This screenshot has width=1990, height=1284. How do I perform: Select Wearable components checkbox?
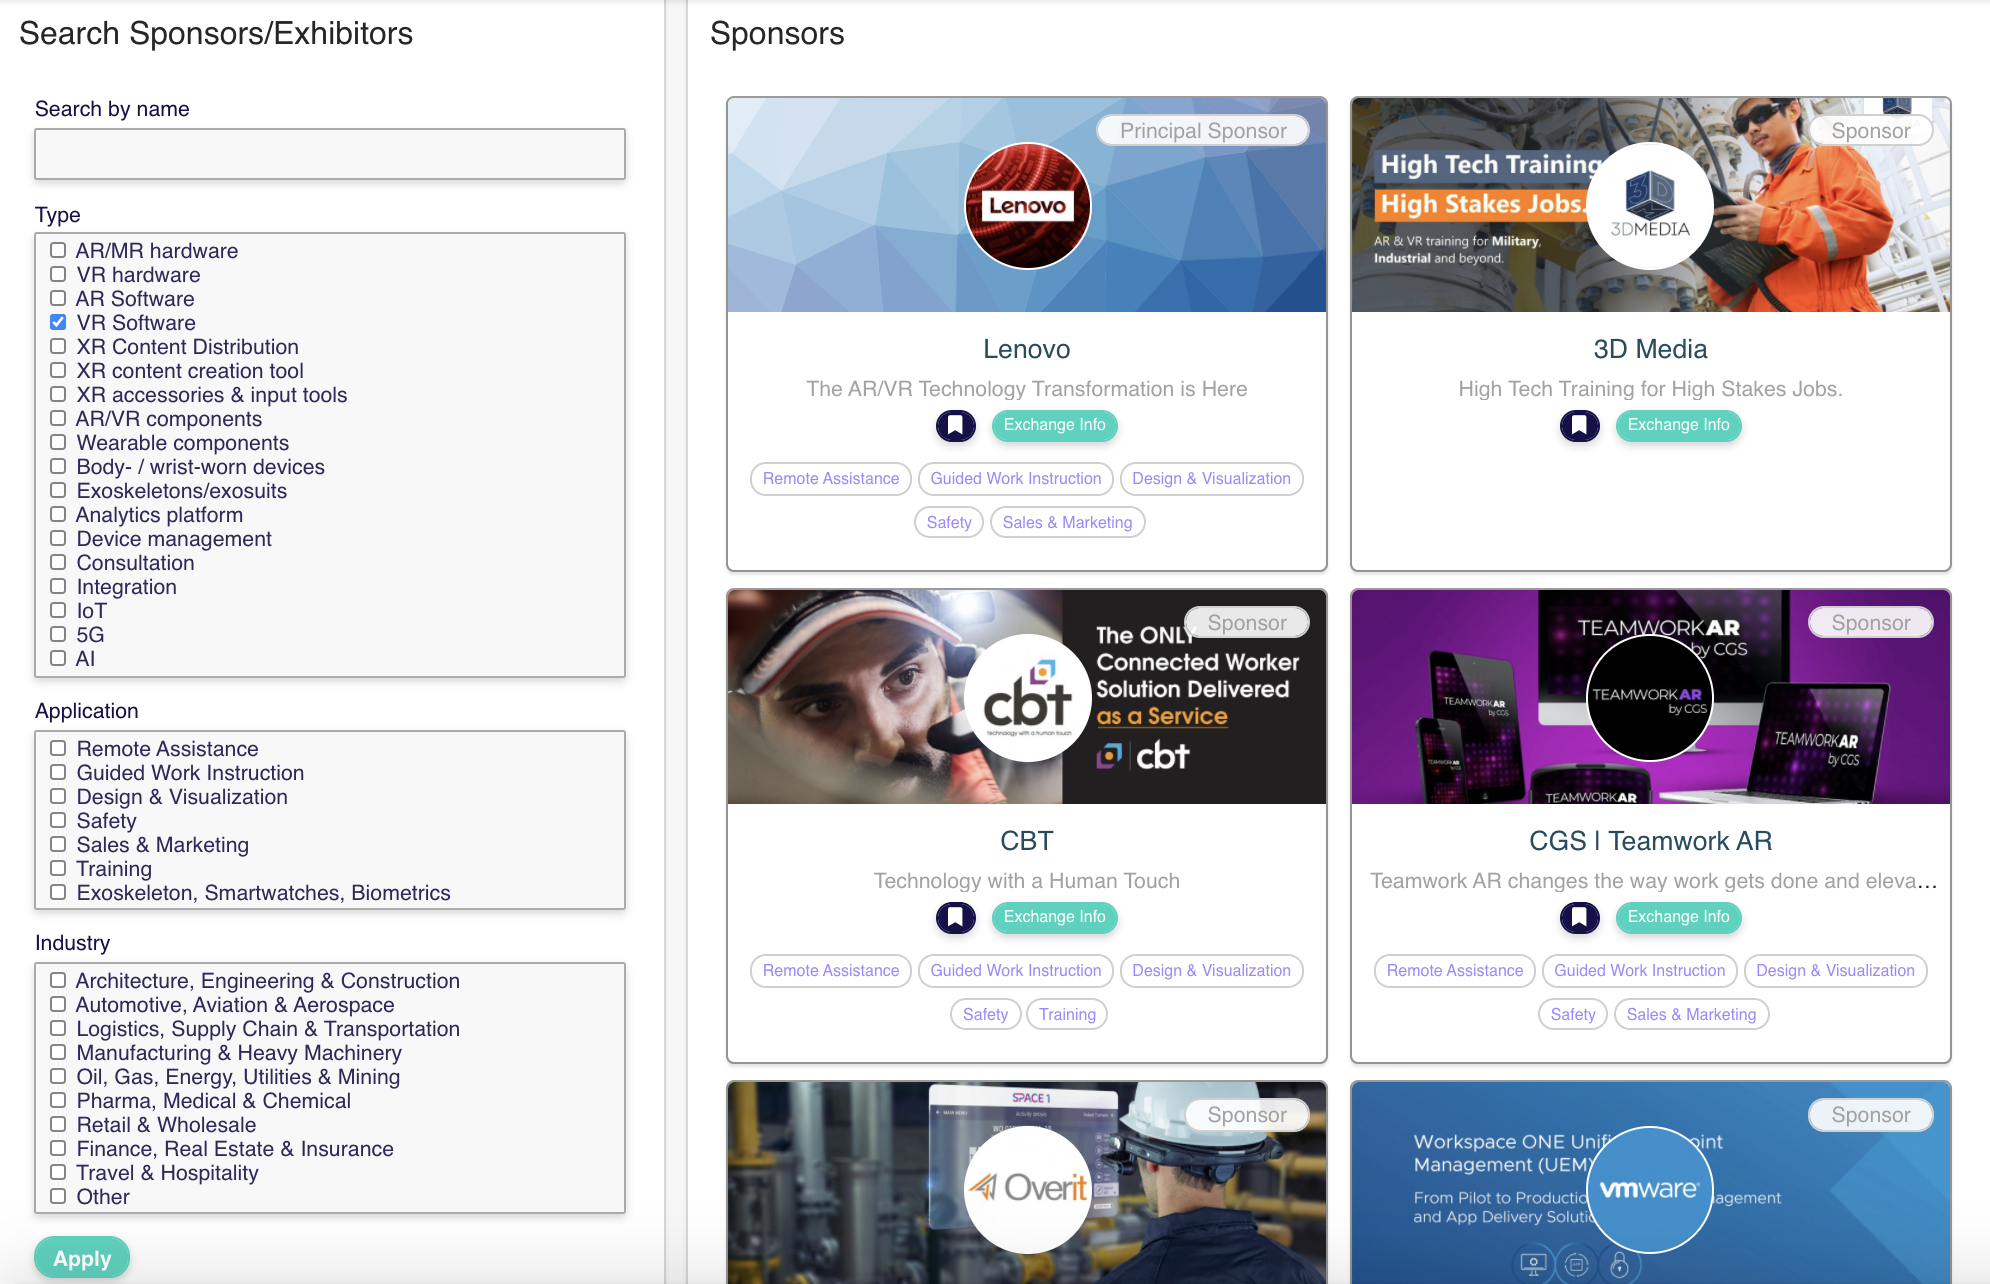[58, 442]
